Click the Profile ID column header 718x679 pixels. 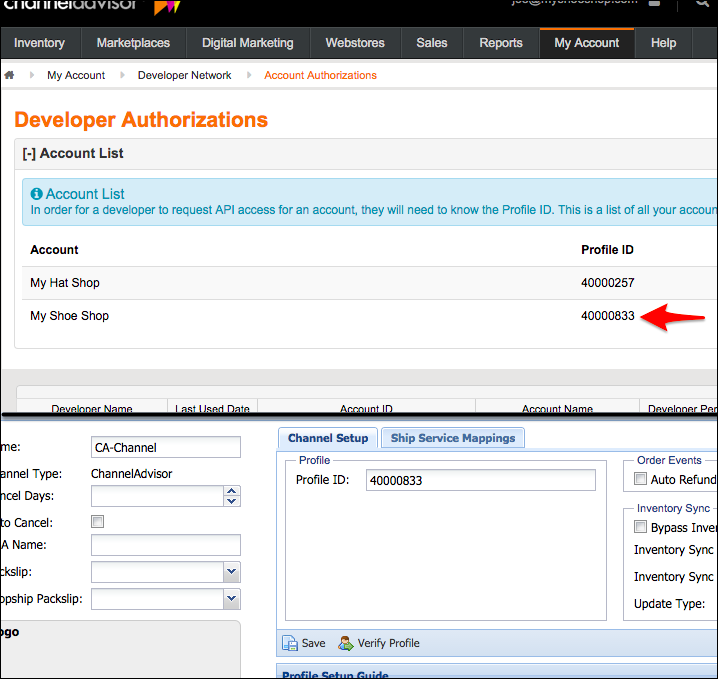[x=607, y=250]
